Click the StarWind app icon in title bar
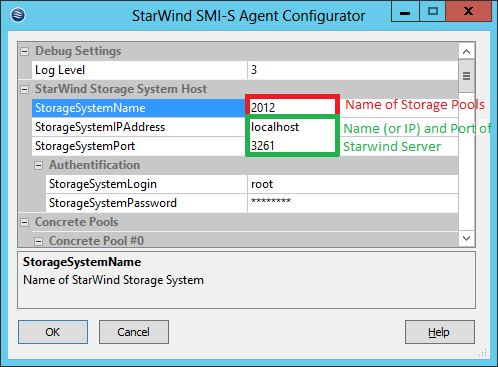498x367 pixels. click(18, 15)
